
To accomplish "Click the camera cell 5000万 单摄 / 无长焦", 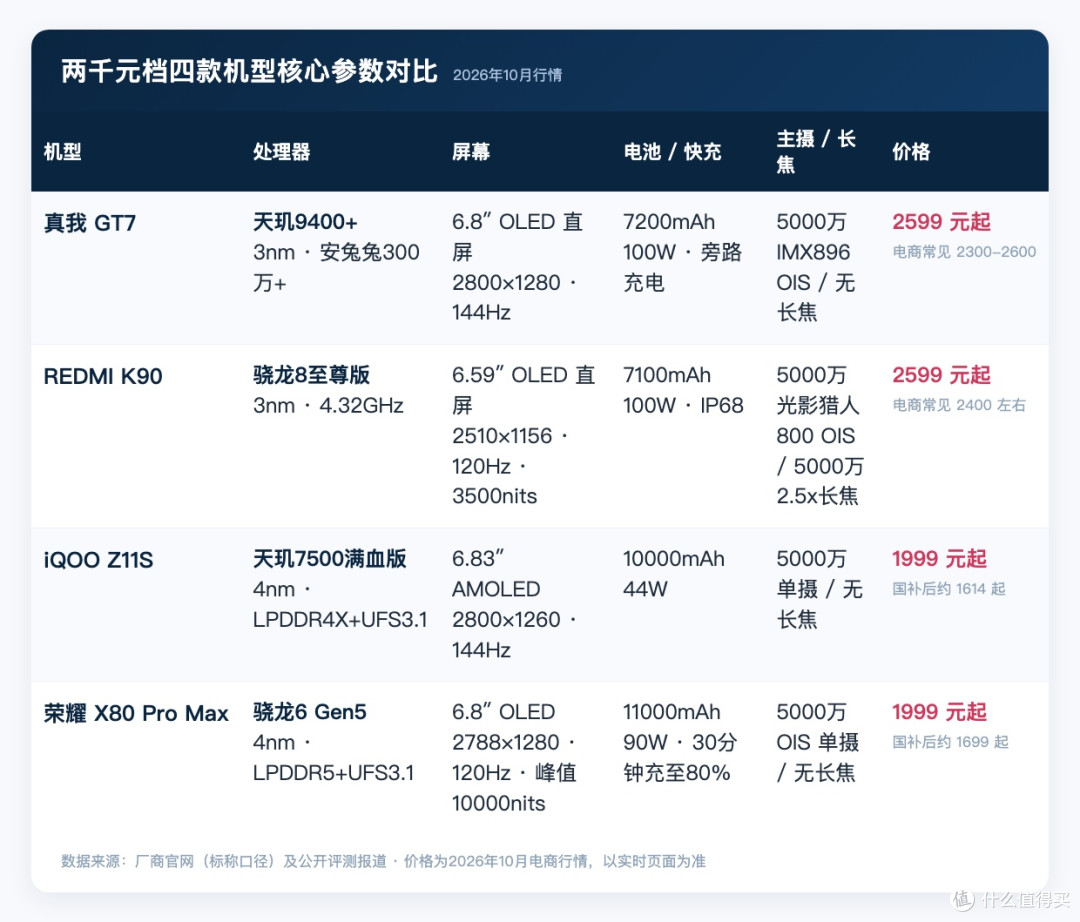I will (x=820, y=589).
